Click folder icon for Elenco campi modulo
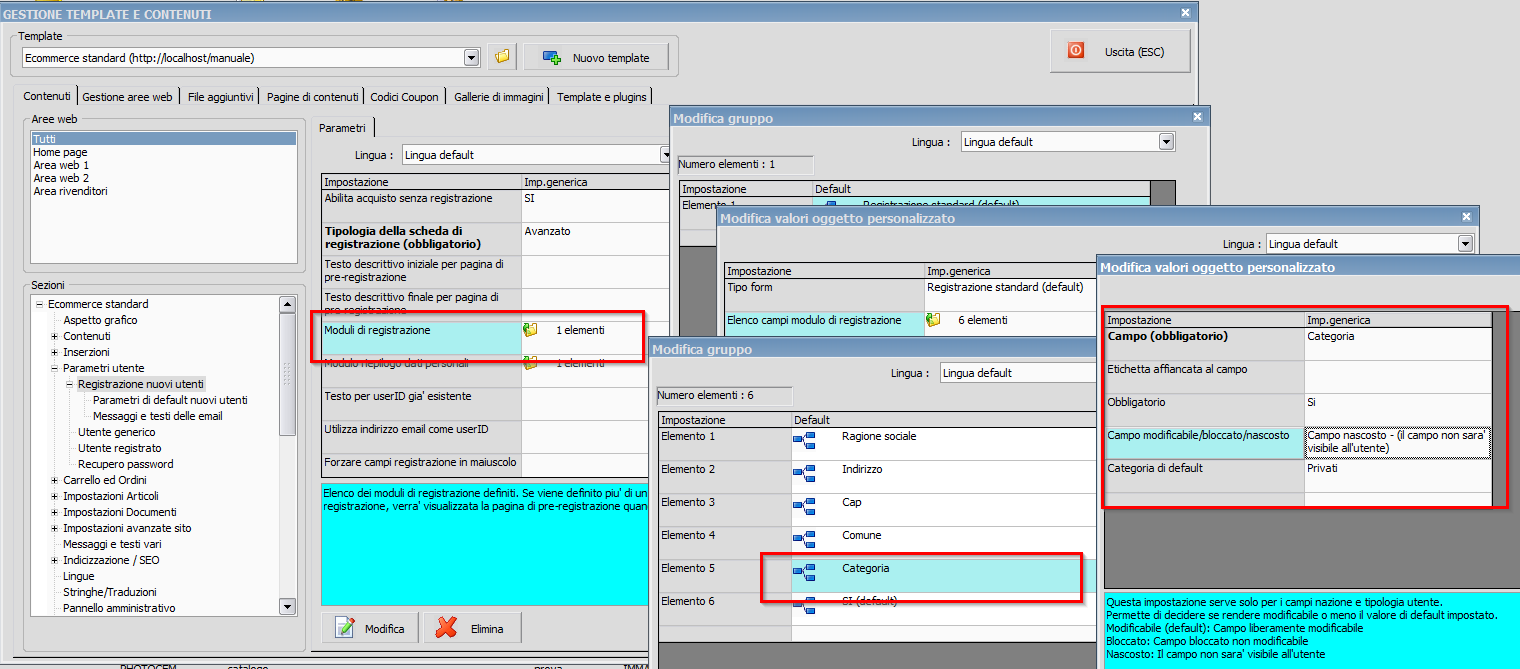This screenshot has height=669, width=1520. point(934,320)
